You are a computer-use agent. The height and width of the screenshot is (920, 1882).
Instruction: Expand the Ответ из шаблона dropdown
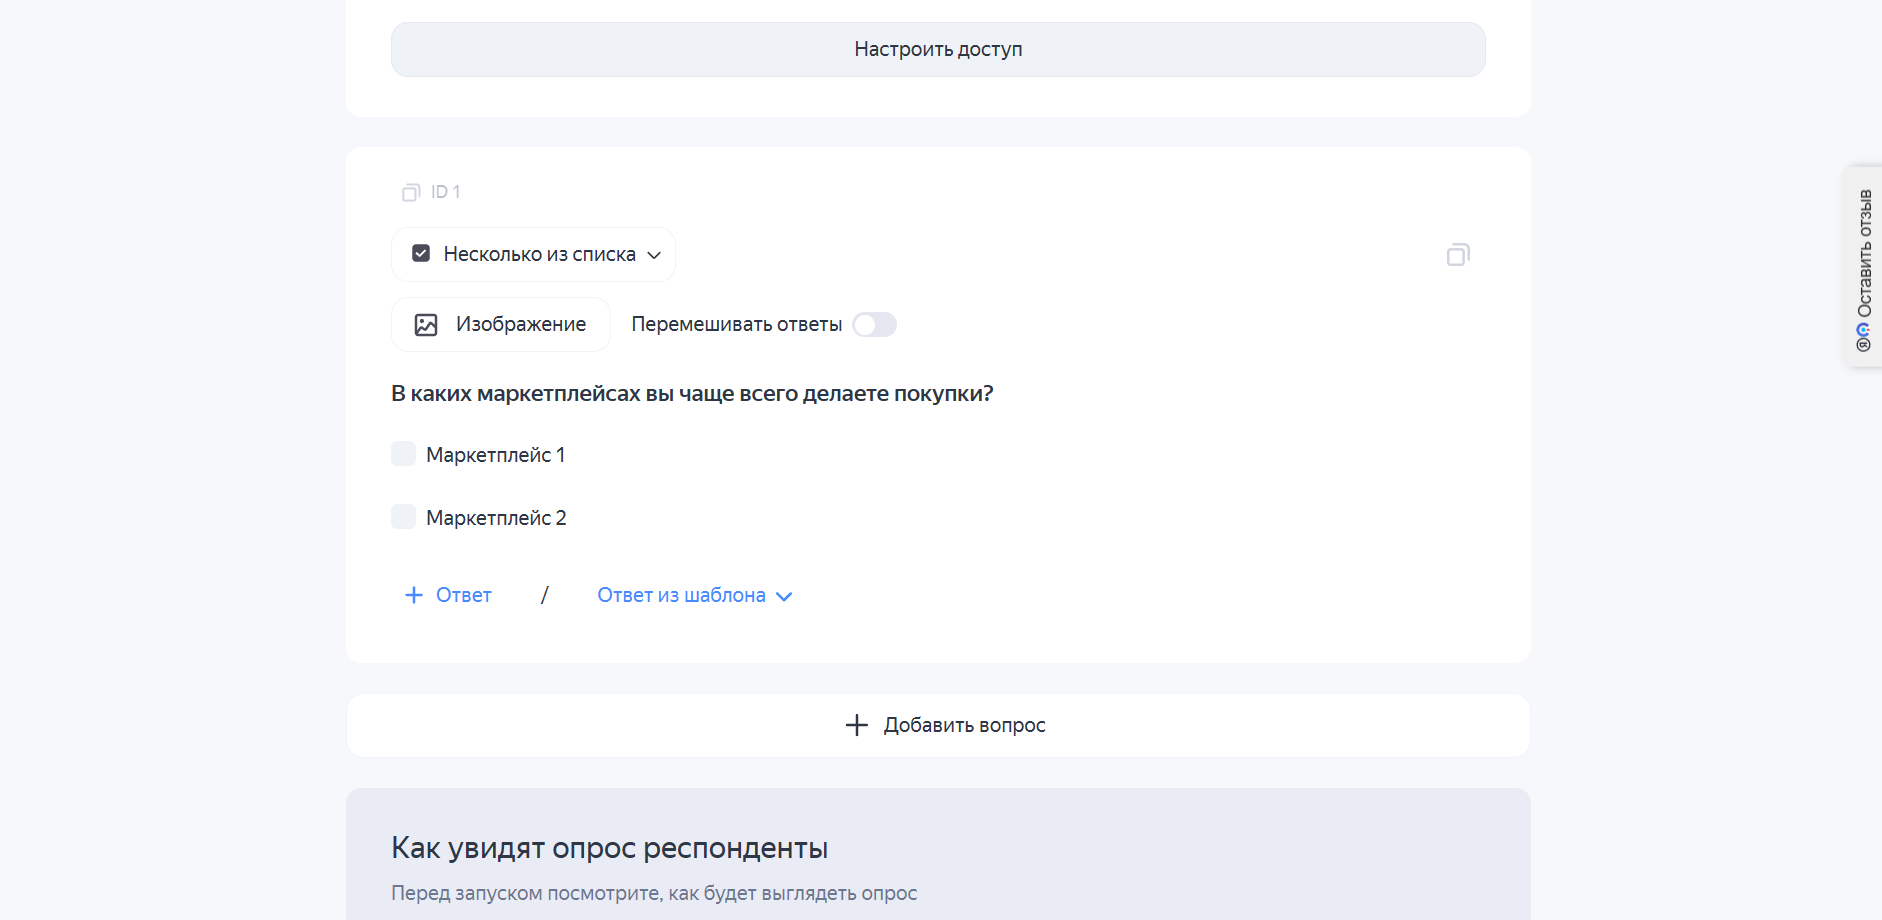(695, 595)
